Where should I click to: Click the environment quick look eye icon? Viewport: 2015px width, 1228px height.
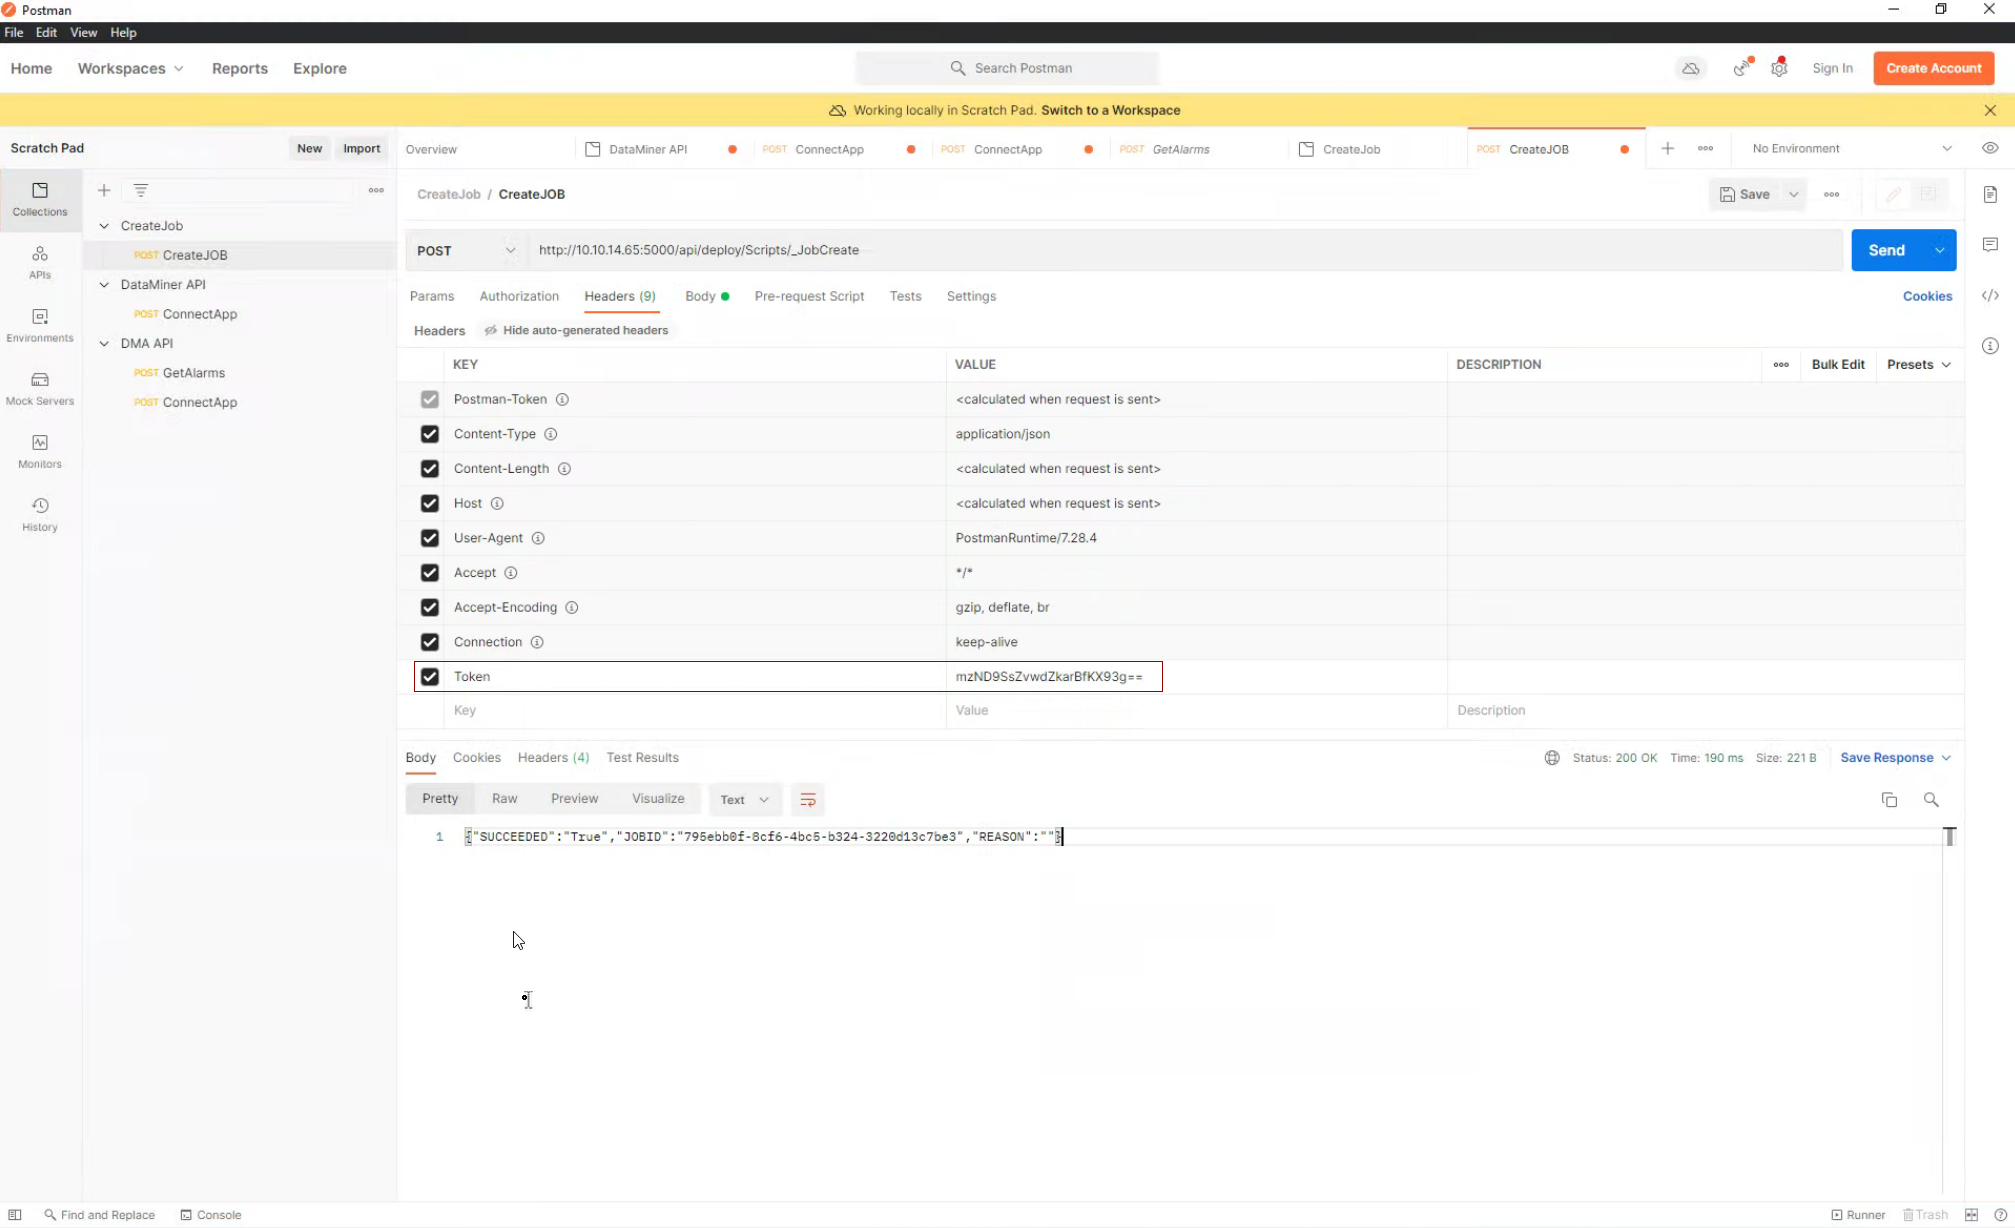tap(1990, 148)
